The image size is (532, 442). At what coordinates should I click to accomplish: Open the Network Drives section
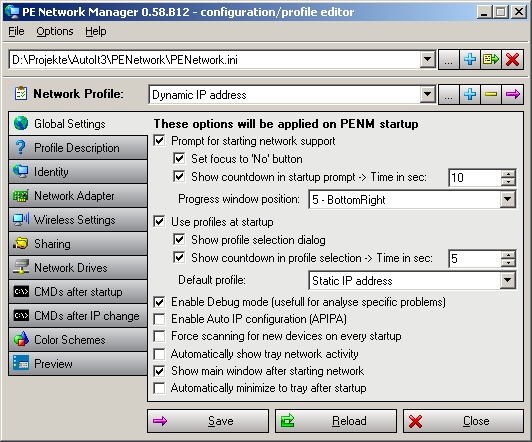point(78,268)
